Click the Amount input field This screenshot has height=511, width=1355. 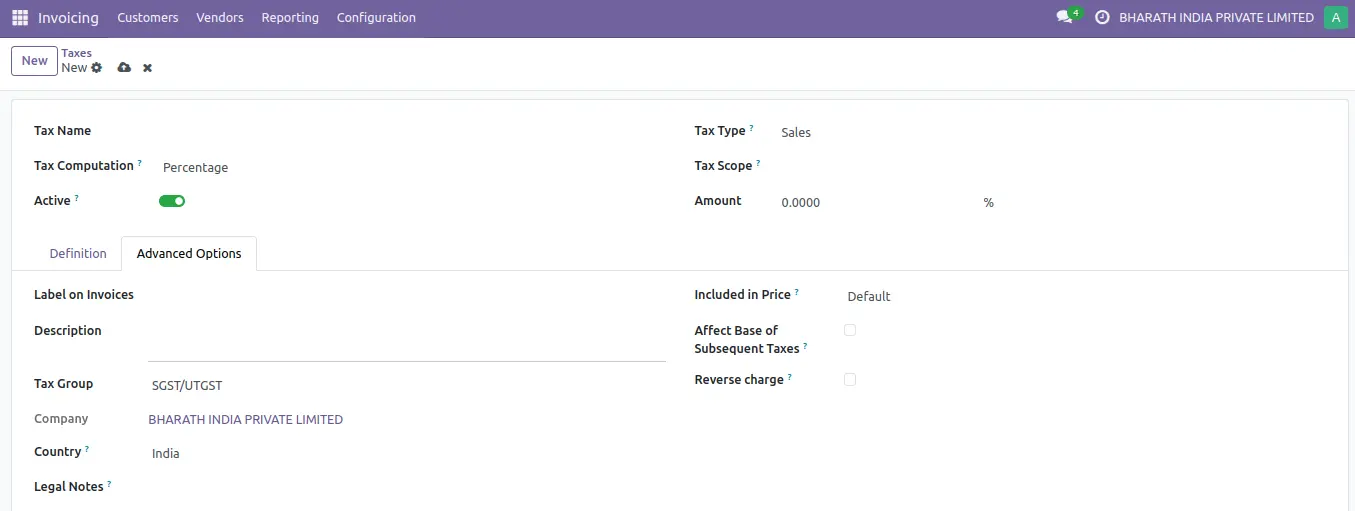pyautogui.click(x=870, y=203)
